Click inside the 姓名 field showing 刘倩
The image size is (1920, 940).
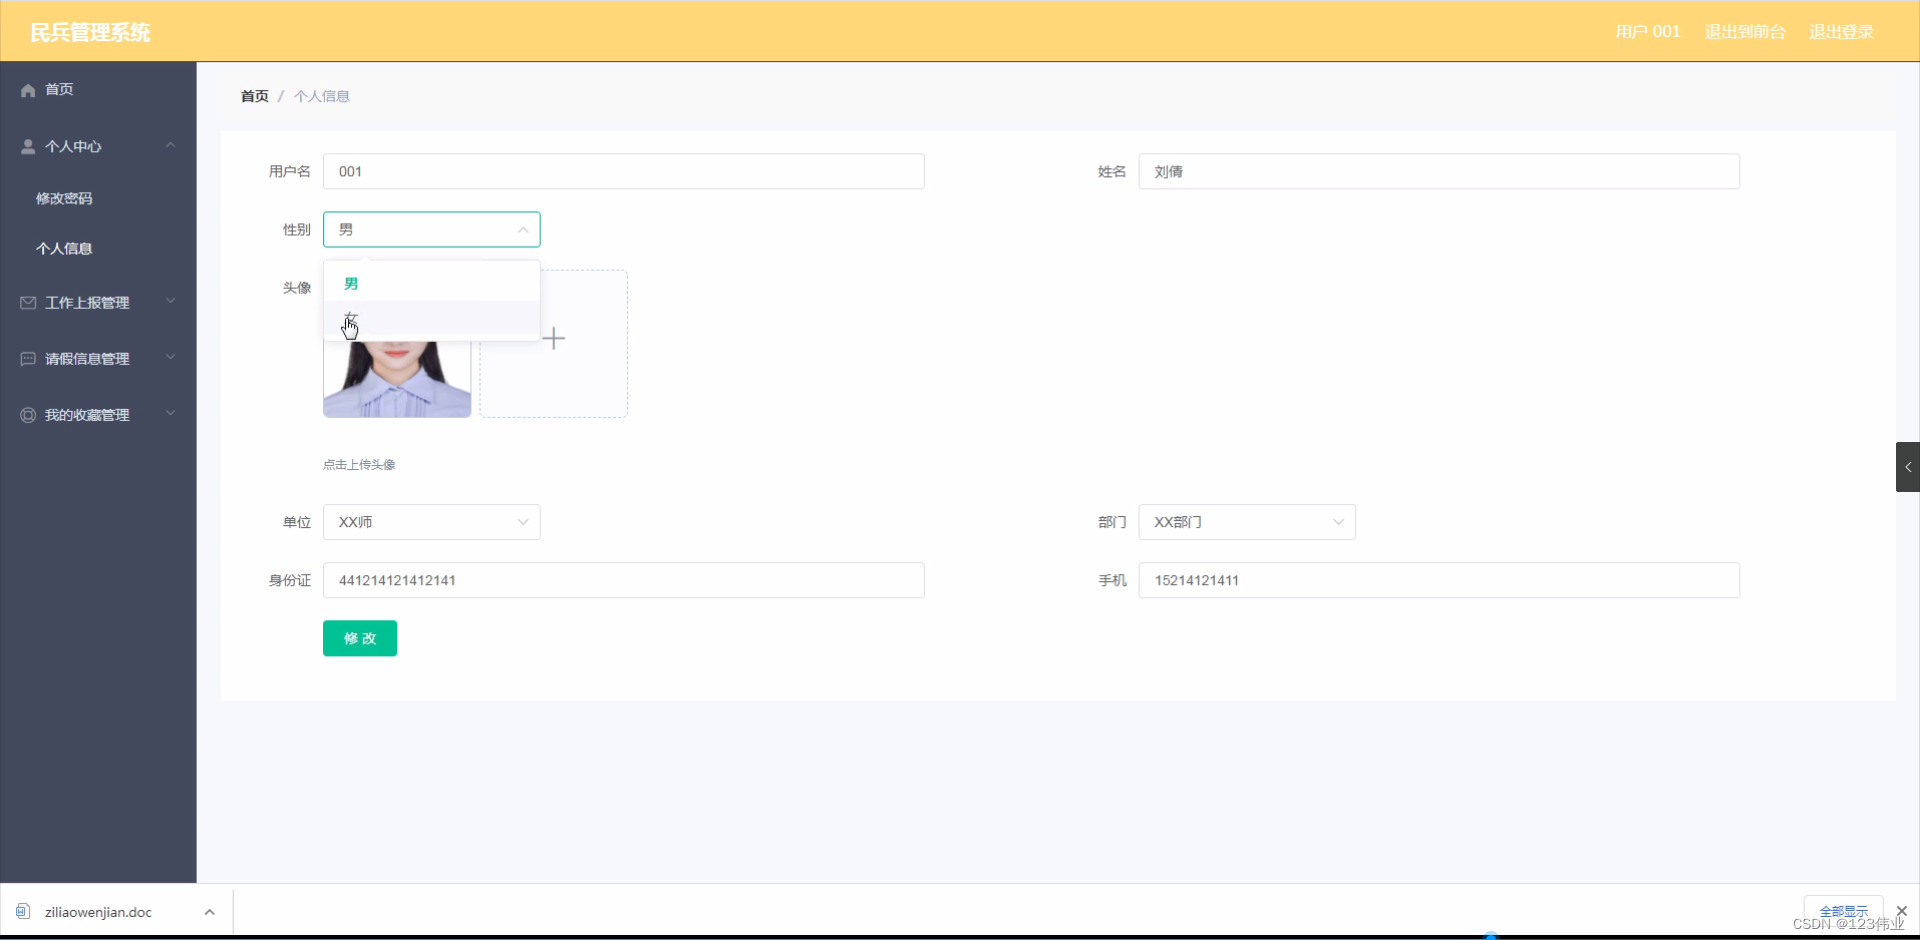(x=1438, y=171)
